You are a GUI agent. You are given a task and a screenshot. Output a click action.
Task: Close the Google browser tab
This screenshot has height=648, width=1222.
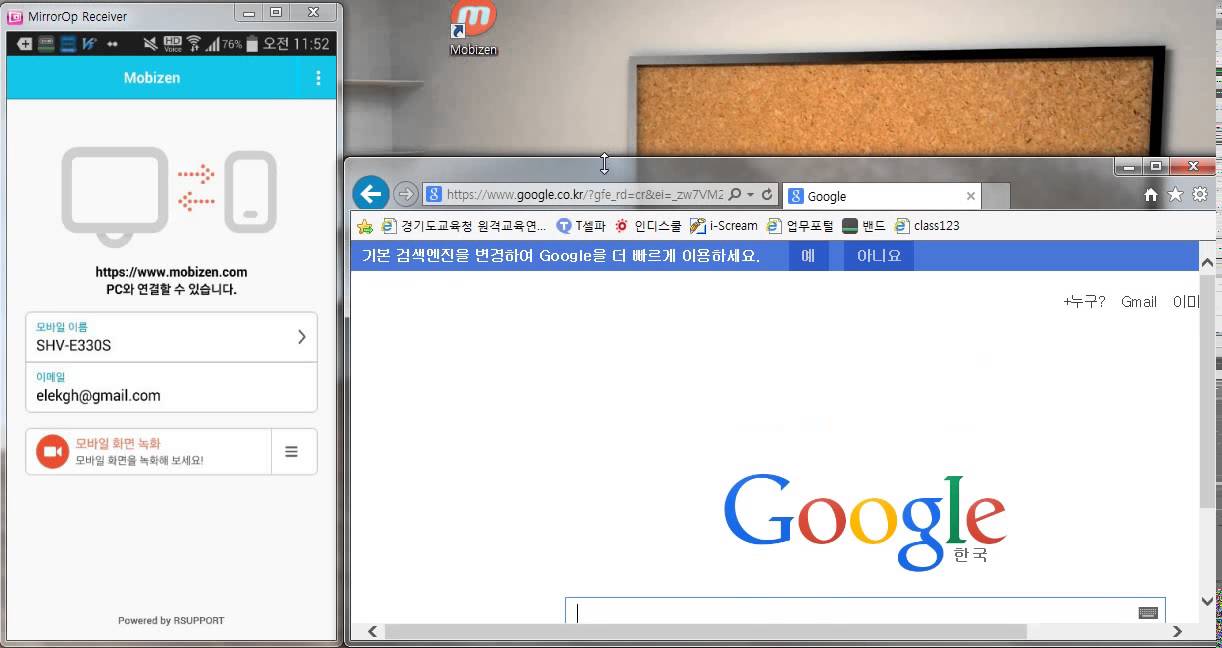(x=970, y=196)
